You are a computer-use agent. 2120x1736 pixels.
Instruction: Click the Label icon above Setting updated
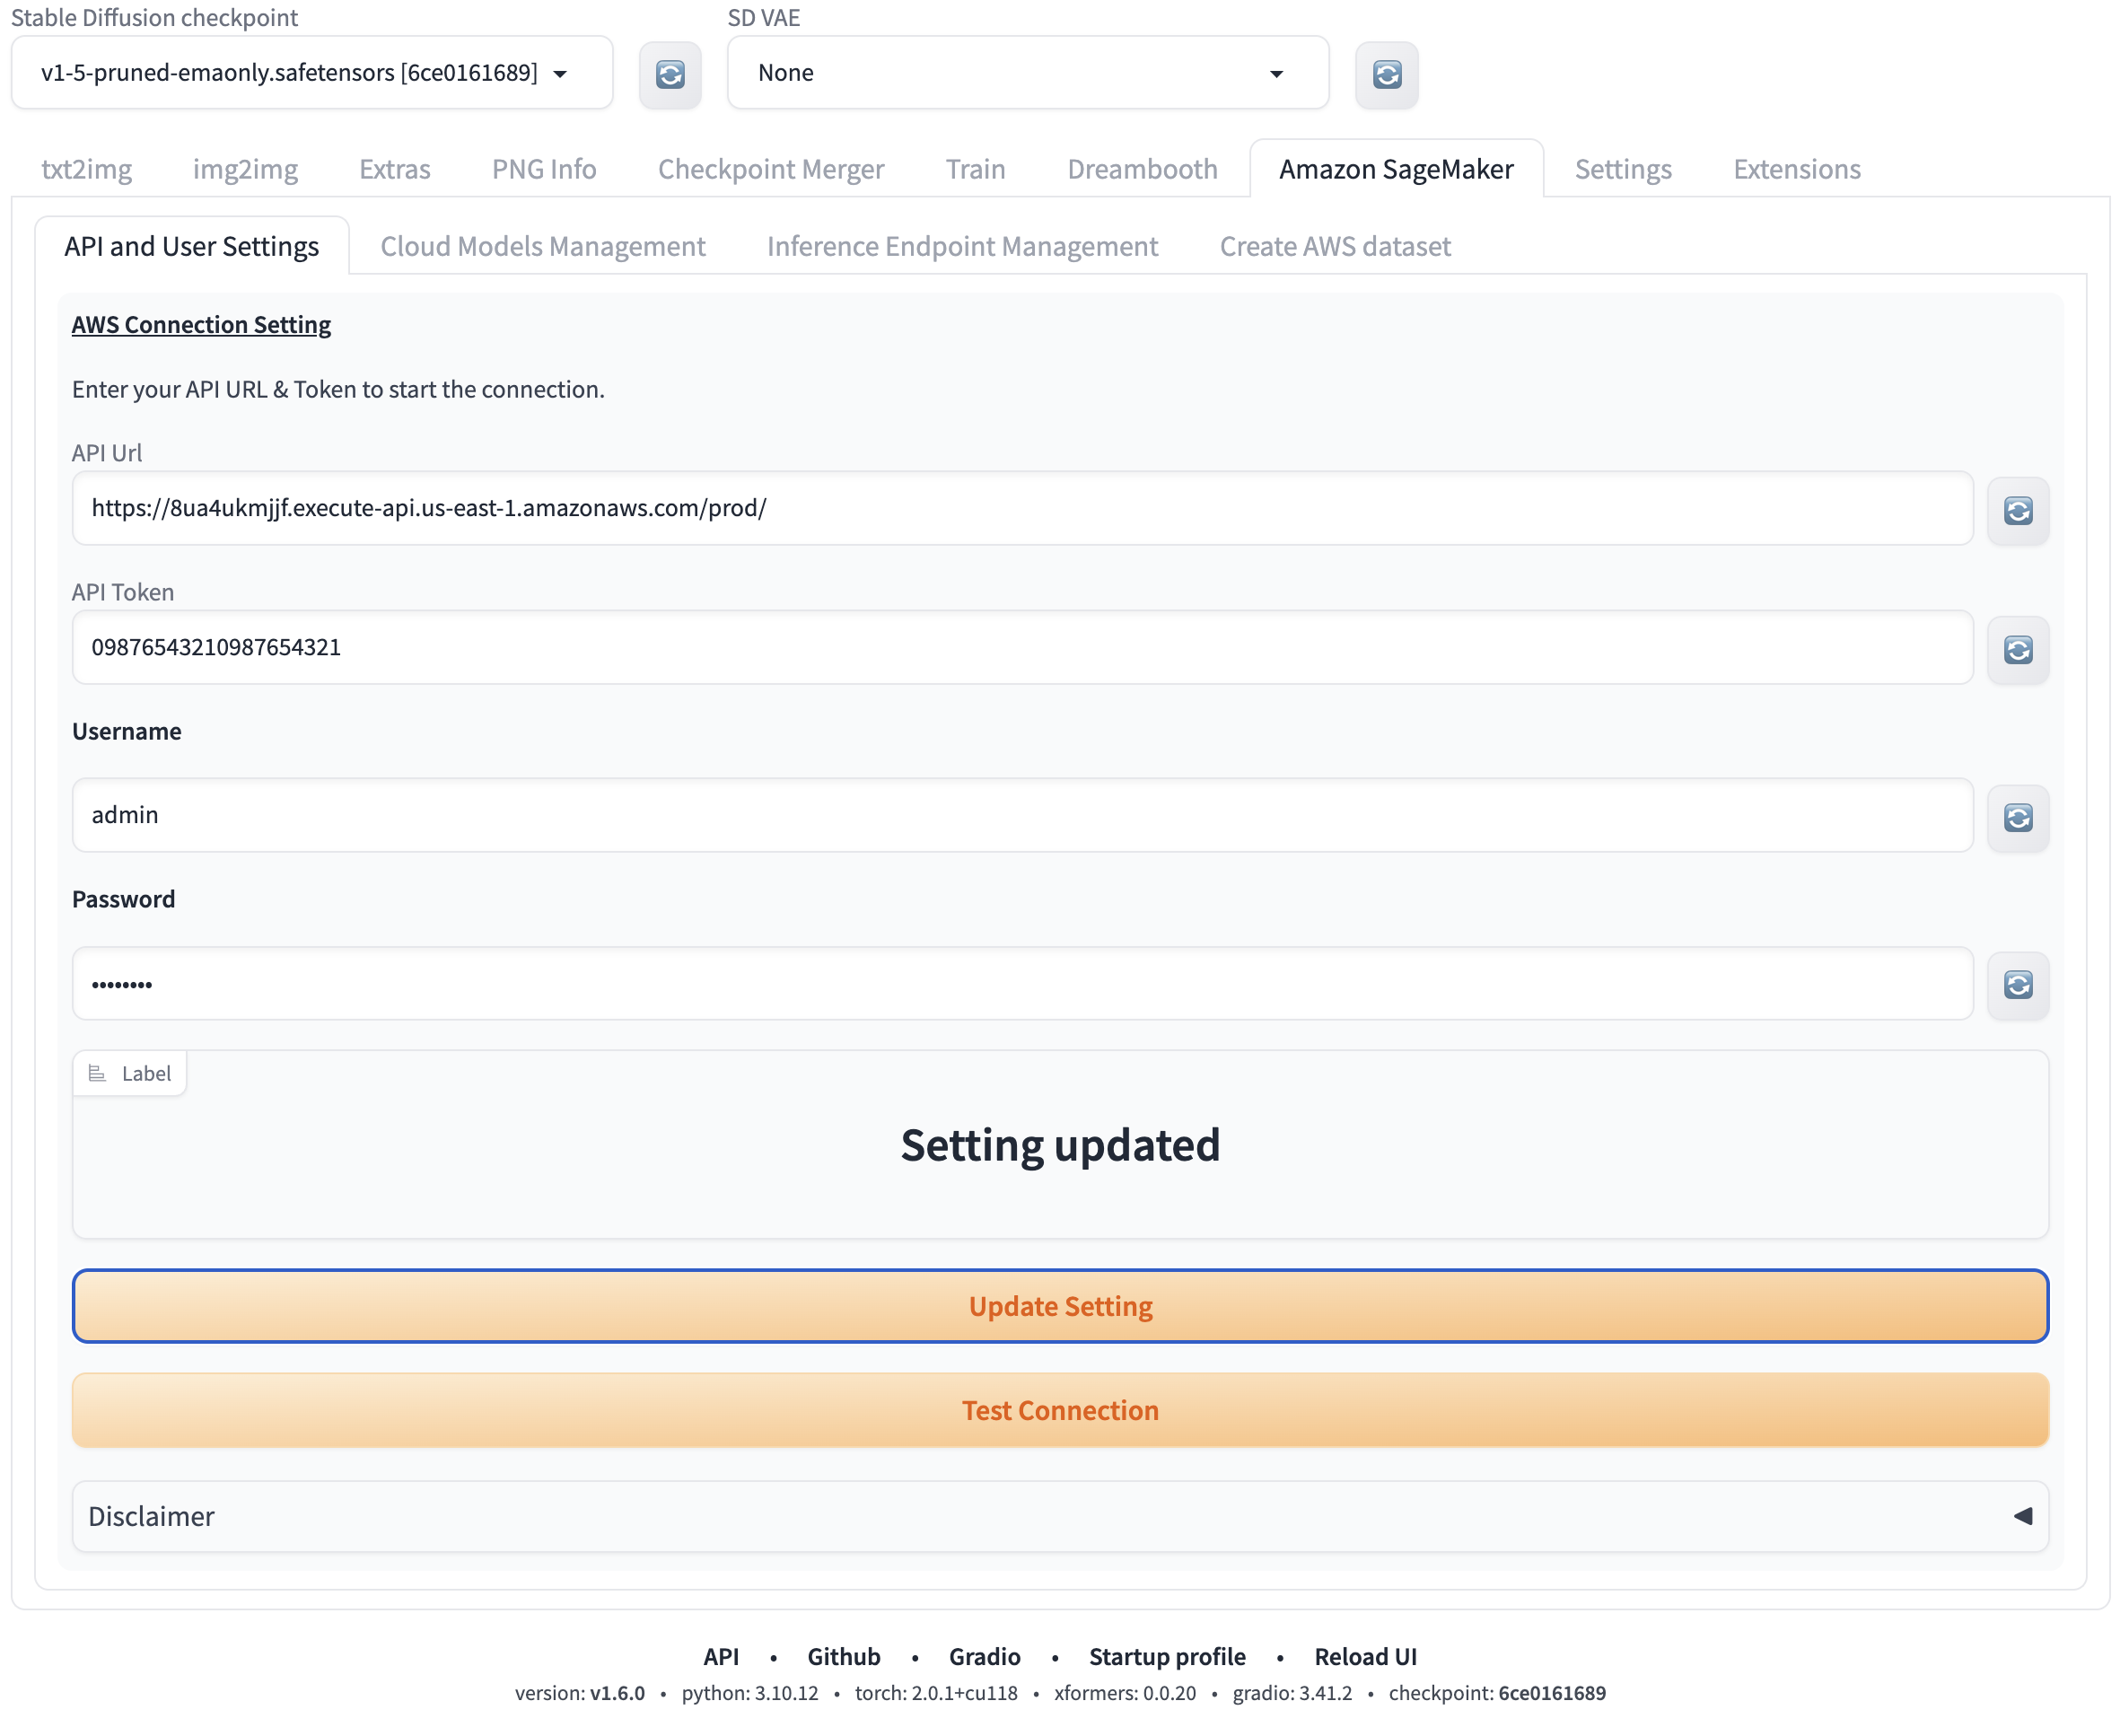[97, 1073]
